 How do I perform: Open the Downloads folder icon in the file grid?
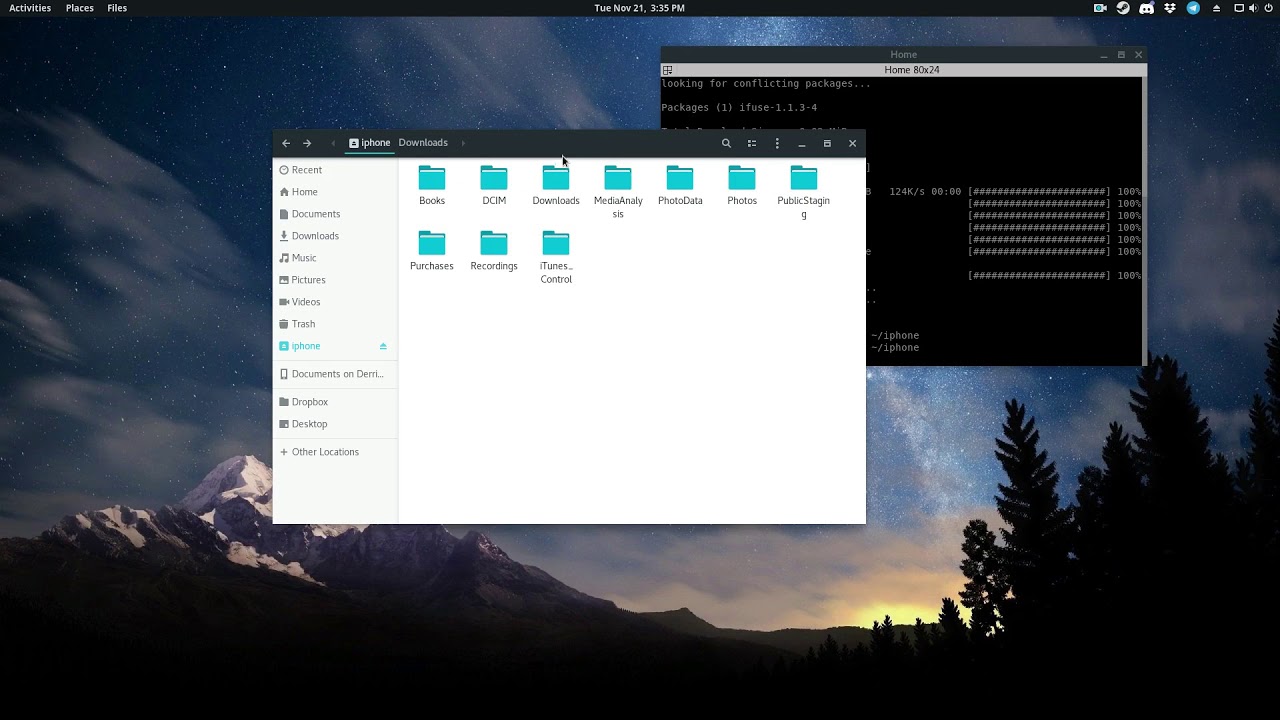(x=556, y=186)
